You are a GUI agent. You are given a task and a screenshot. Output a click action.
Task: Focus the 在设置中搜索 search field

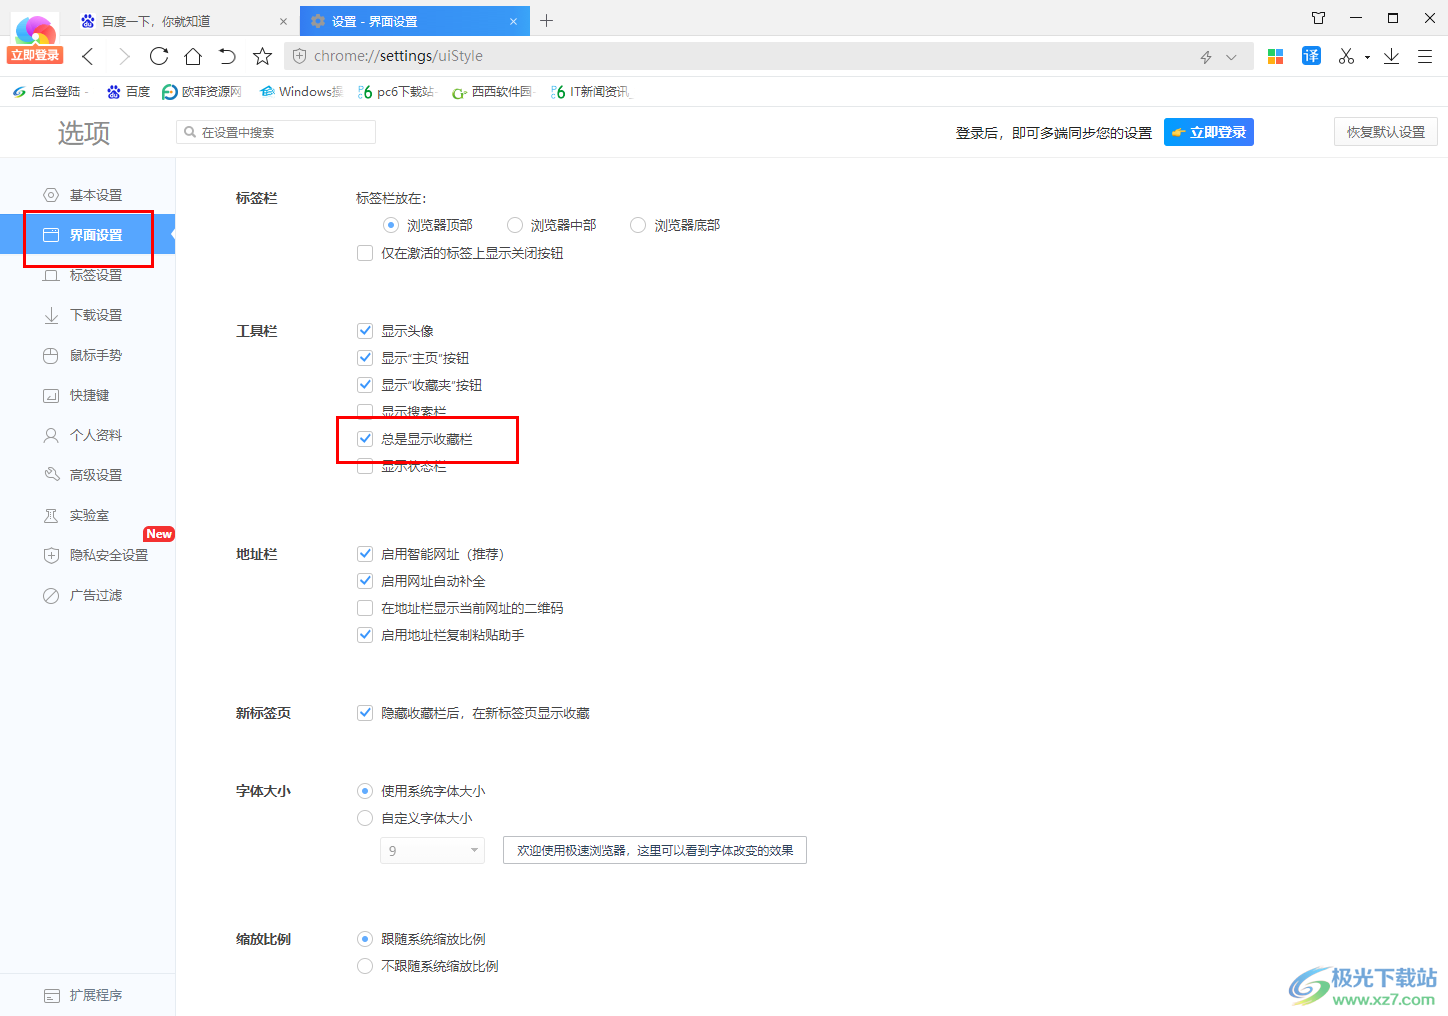tap(276, 132)
